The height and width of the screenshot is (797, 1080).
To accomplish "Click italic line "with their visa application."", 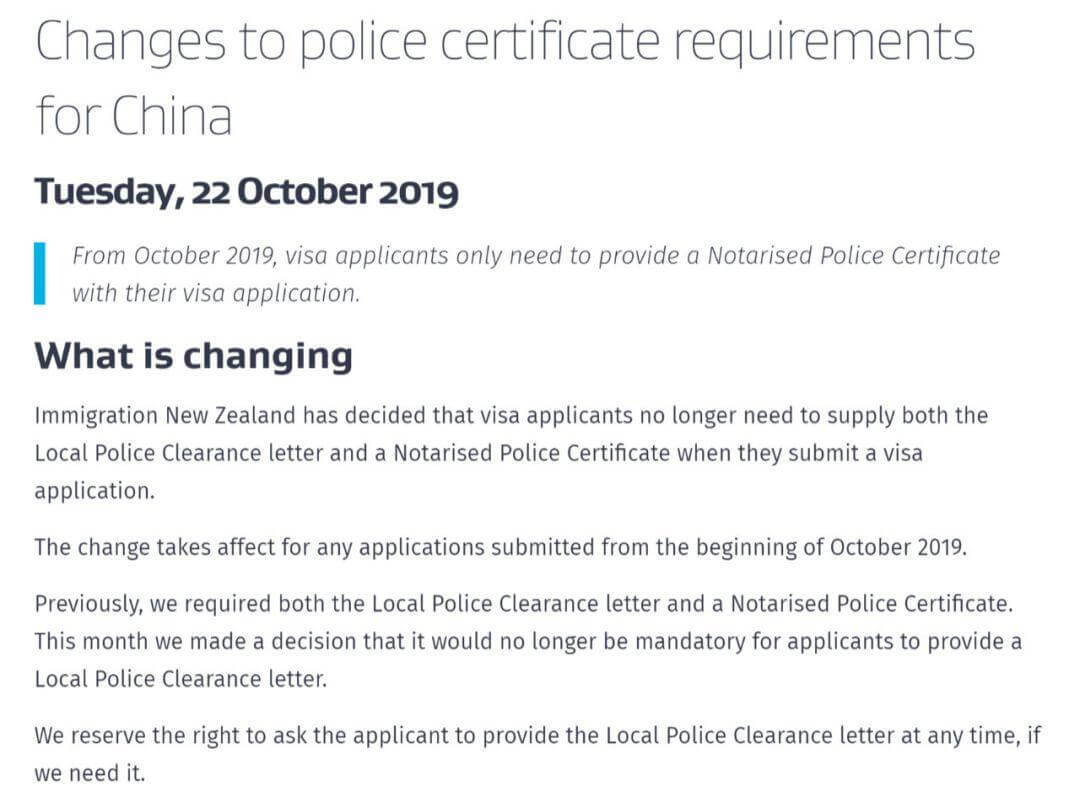I will click(x=215, y=294).
